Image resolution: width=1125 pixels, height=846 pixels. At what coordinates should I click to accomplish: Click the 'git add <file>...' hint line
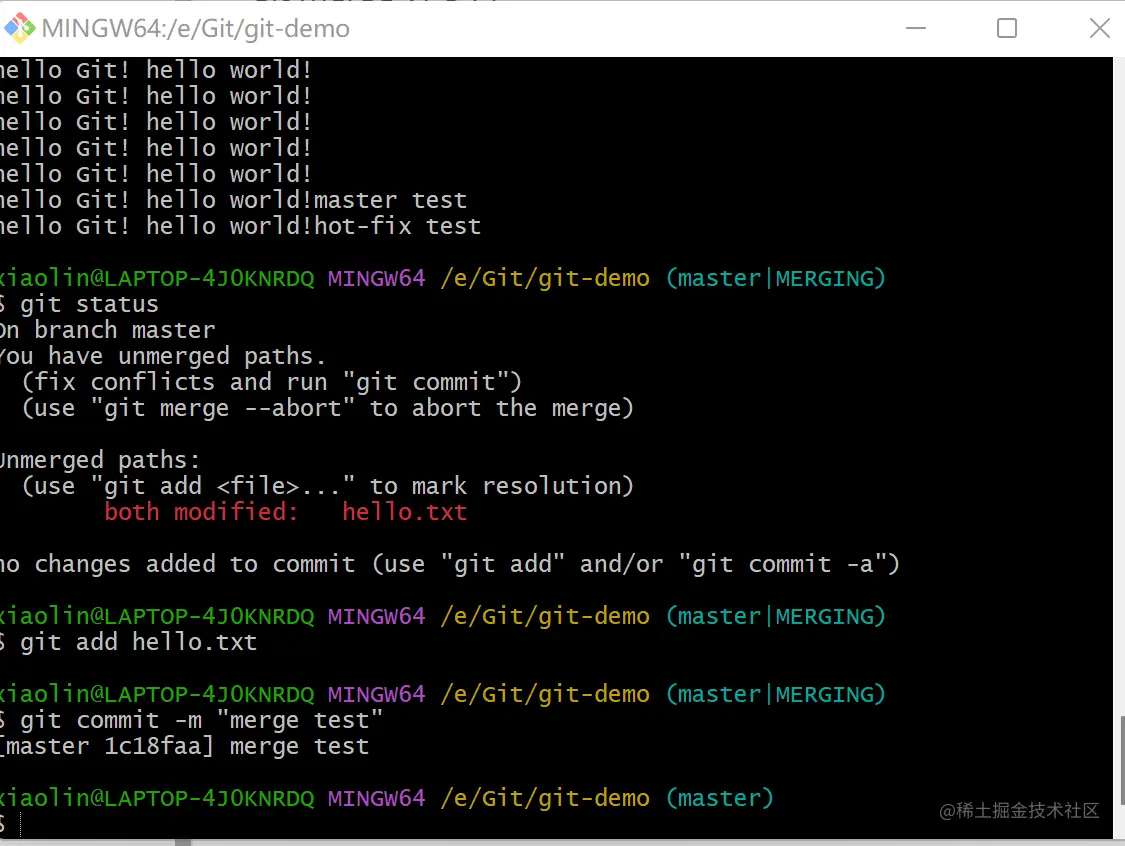click(328, 487)
